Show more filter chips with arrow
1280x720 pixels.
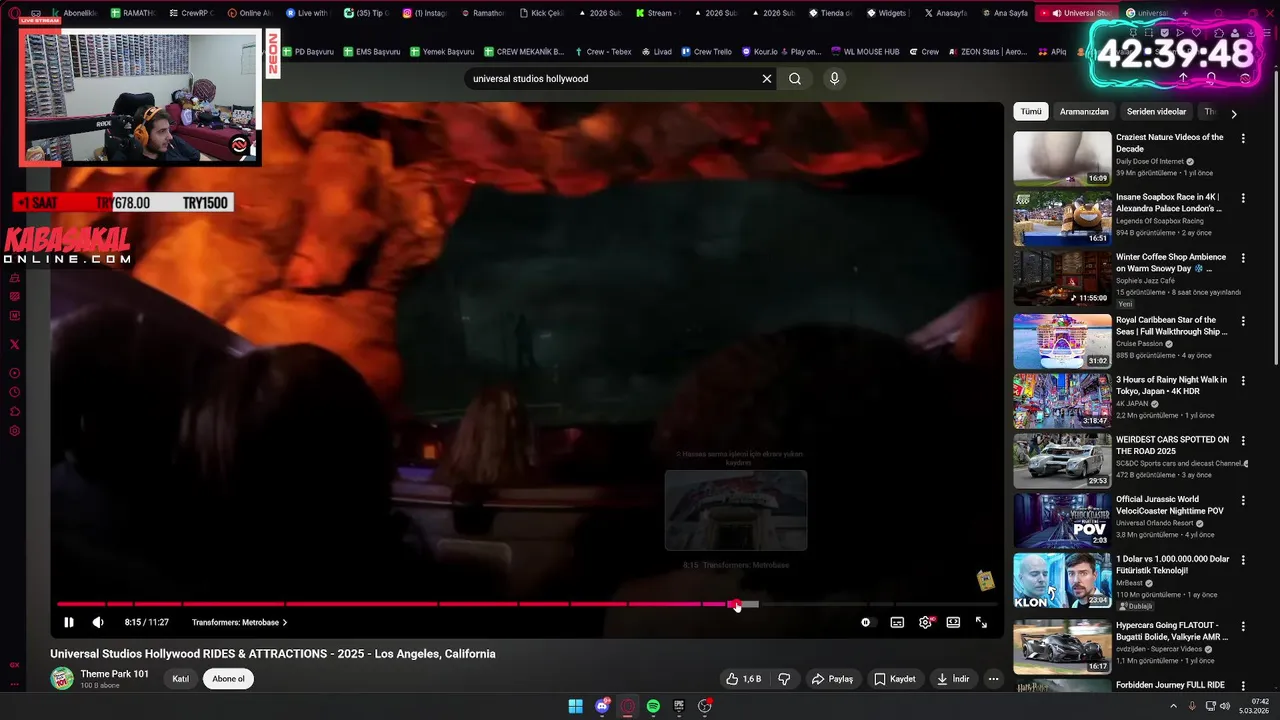[x=1234, y=113]
